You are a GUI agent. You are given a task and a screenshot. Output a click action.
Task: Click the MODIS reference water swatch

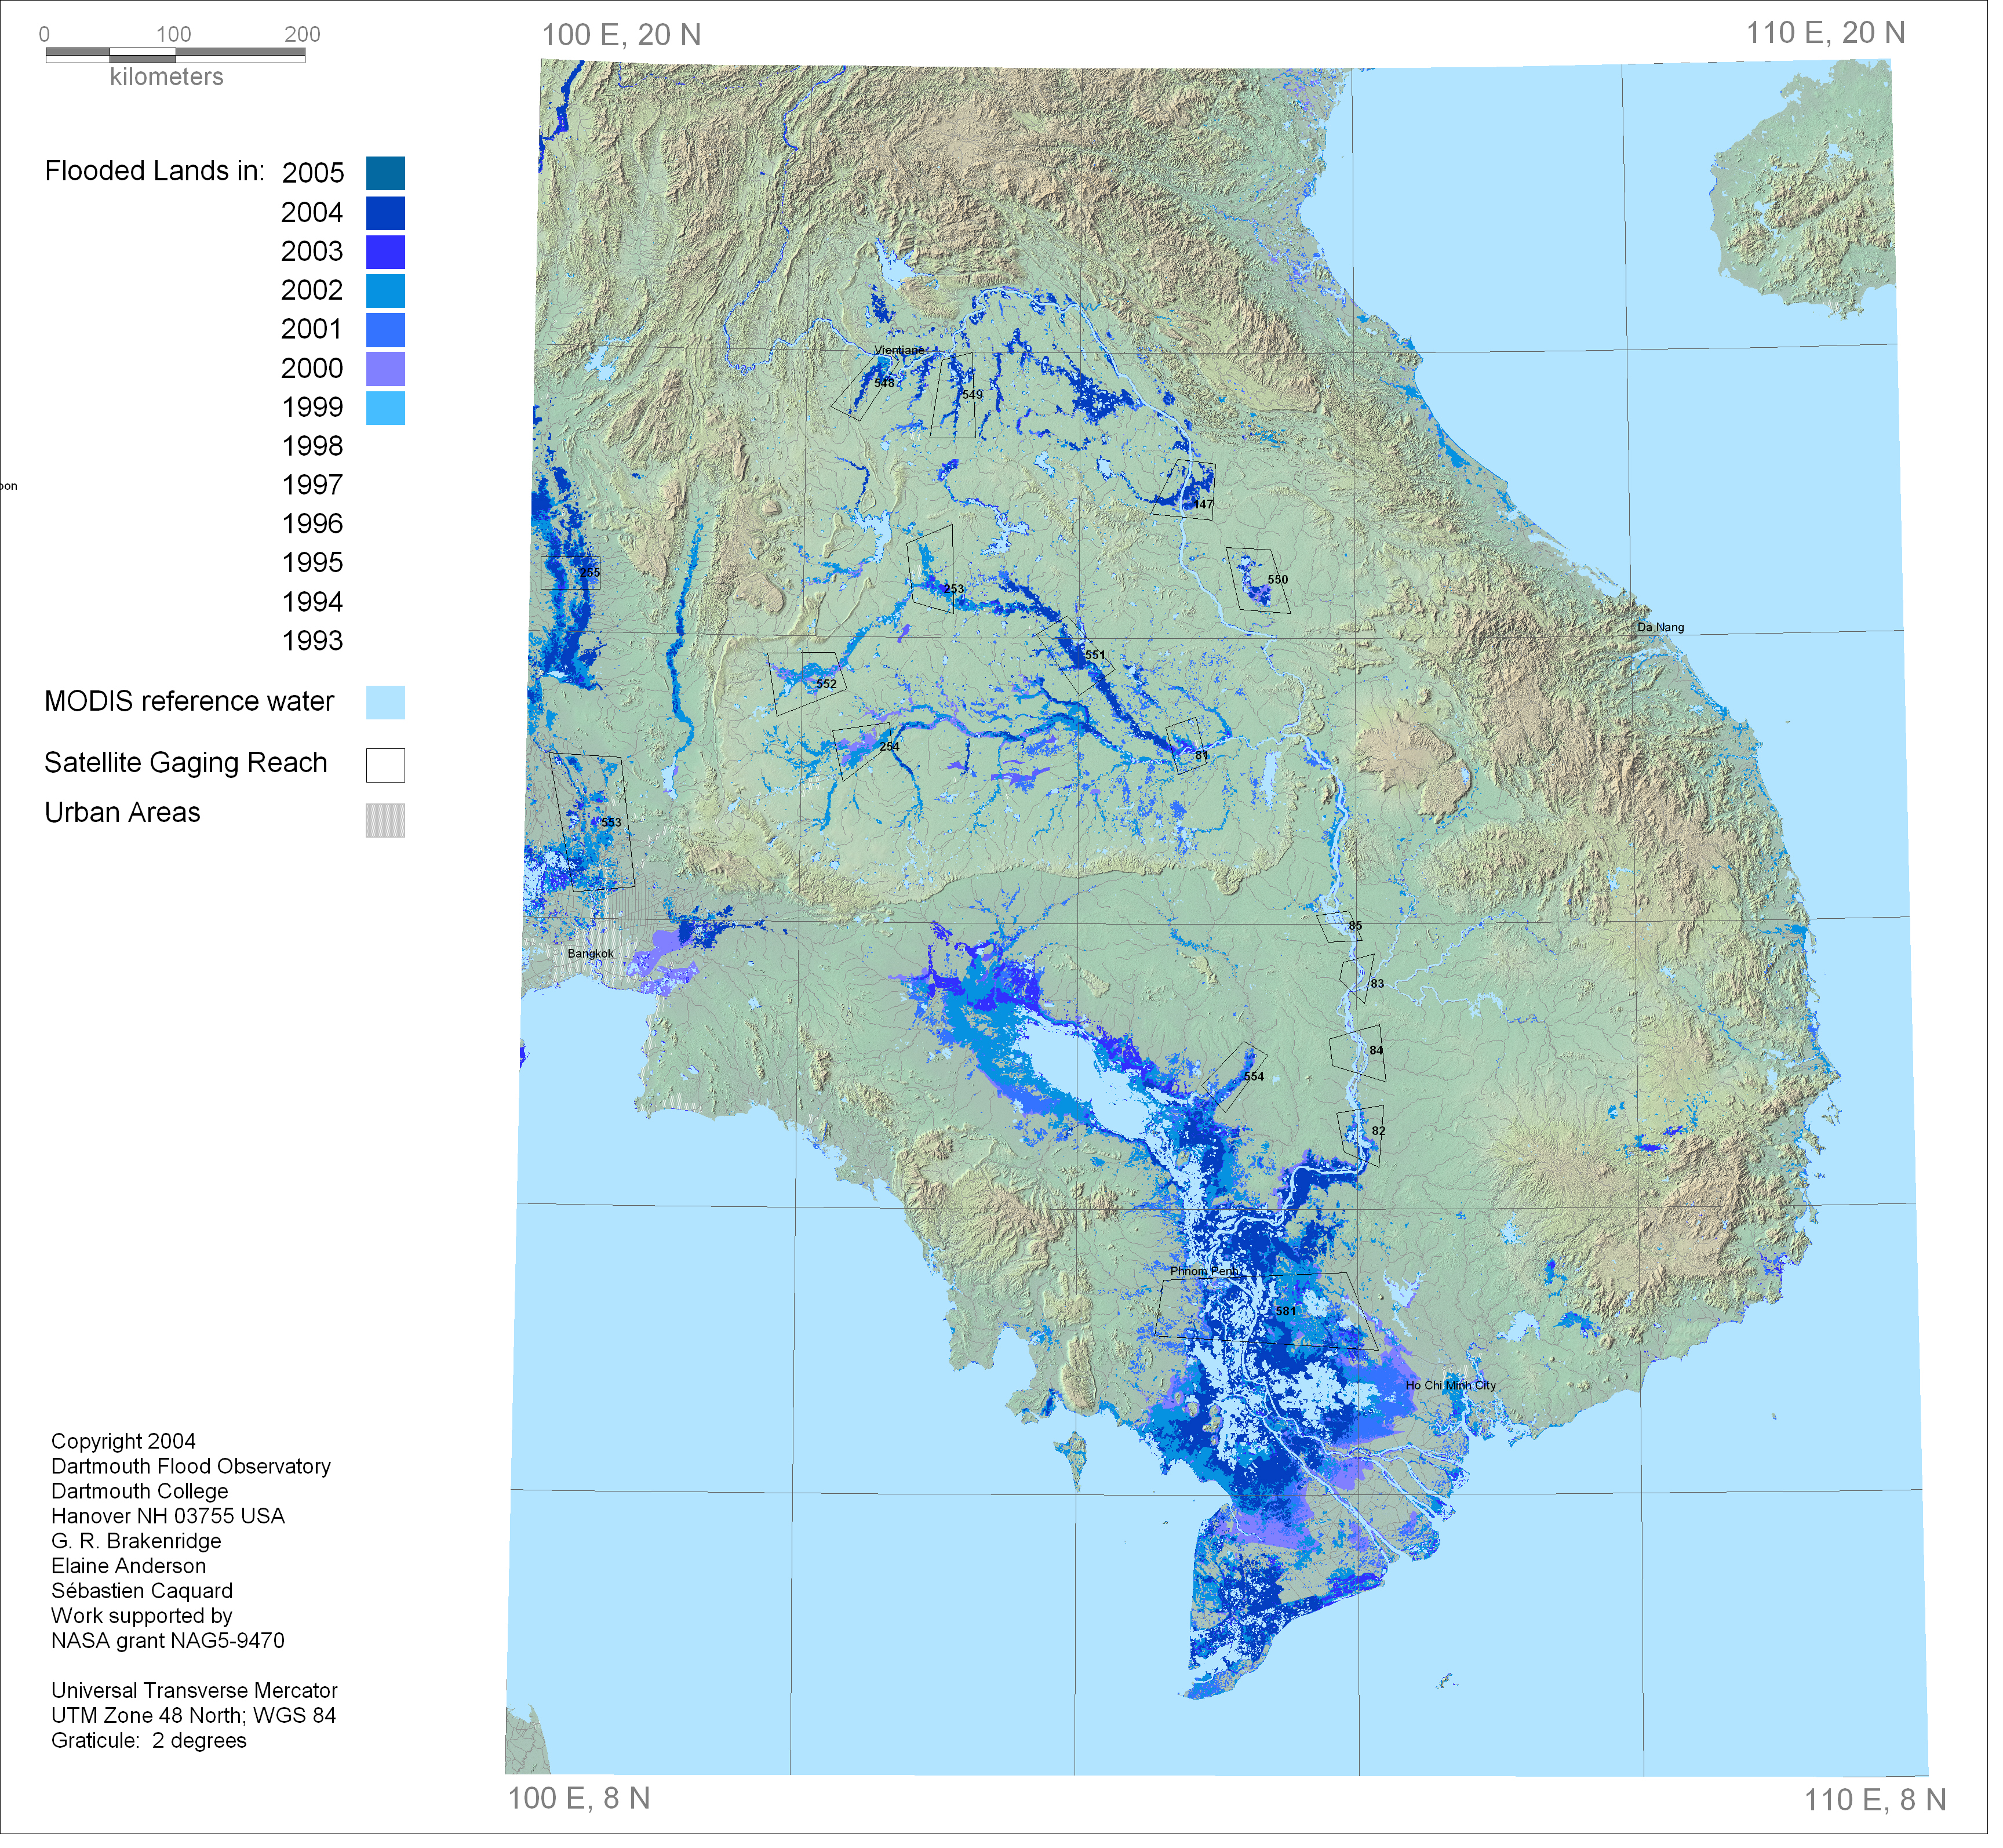pyautogui.click(x=385, y=703)
